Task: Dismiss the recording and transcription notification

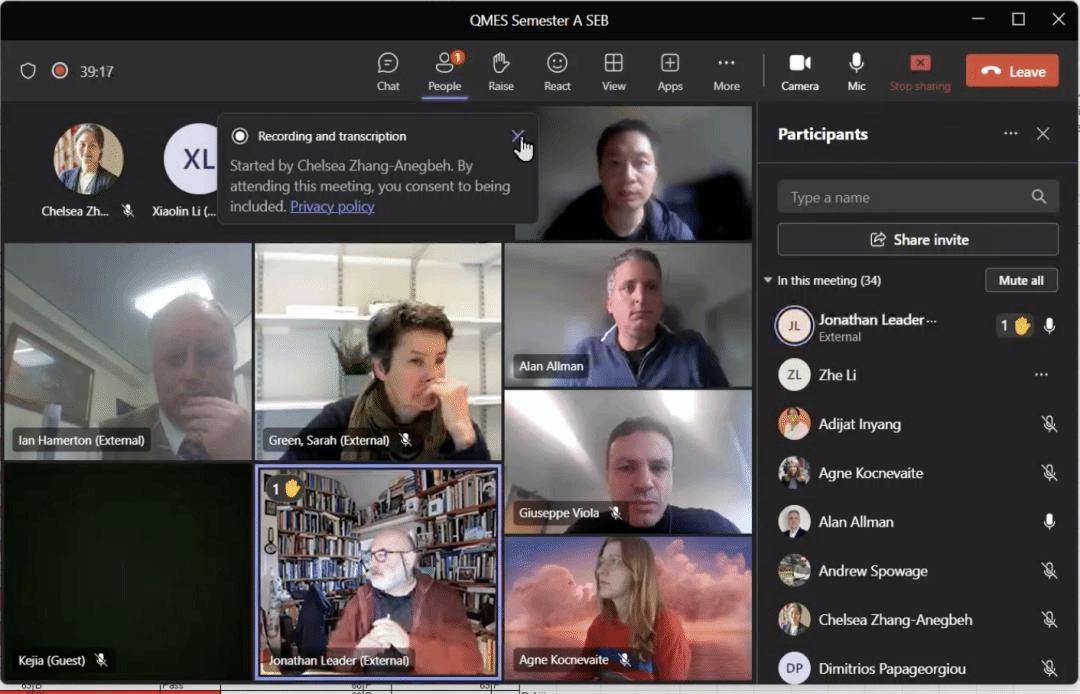Action: pos(517,136)
